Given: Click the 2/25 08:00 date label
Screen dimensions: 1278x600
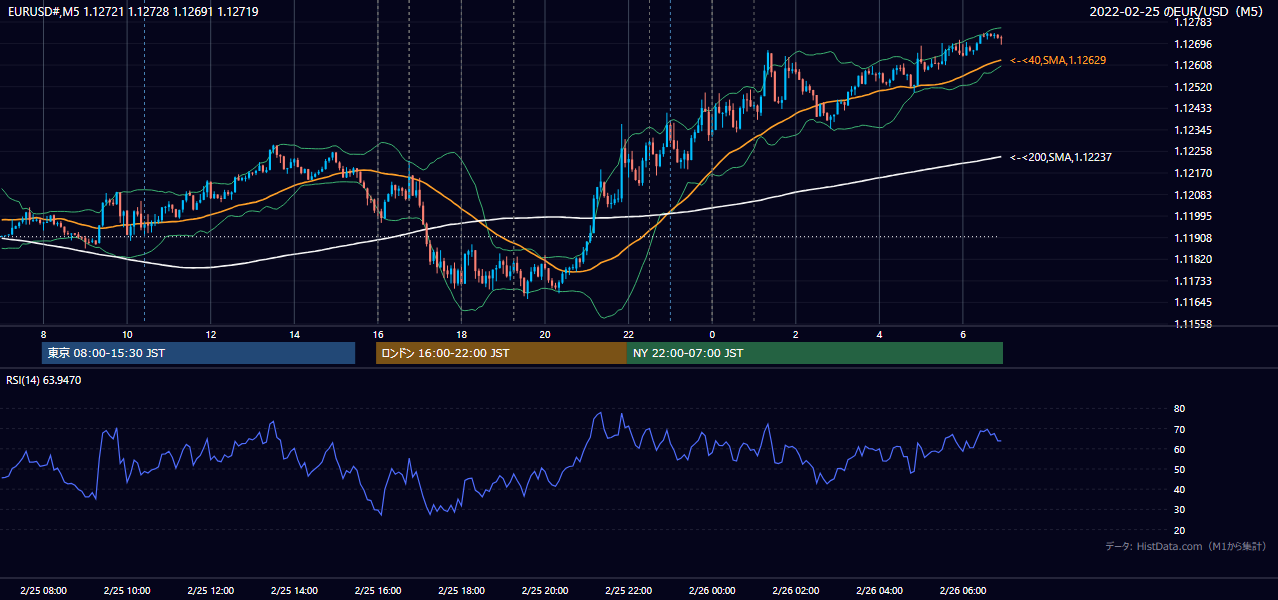Looking at the screenshot, I should [x=43, y=590].
